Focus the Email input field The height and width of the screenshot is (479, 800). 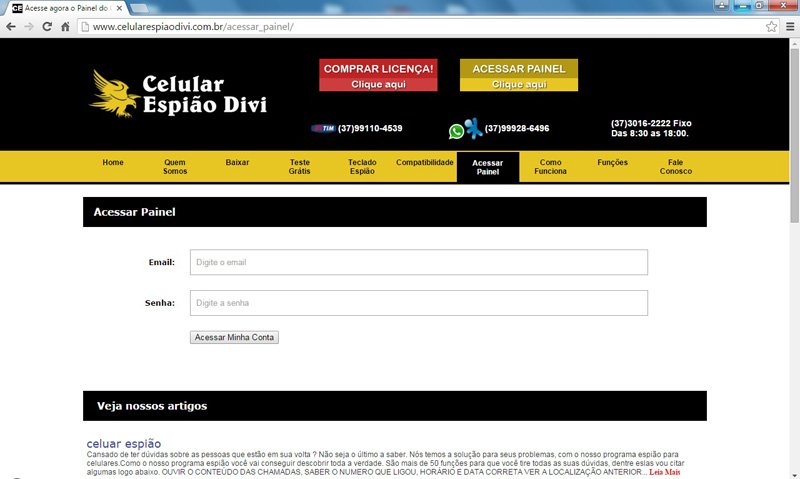[418, 262]
